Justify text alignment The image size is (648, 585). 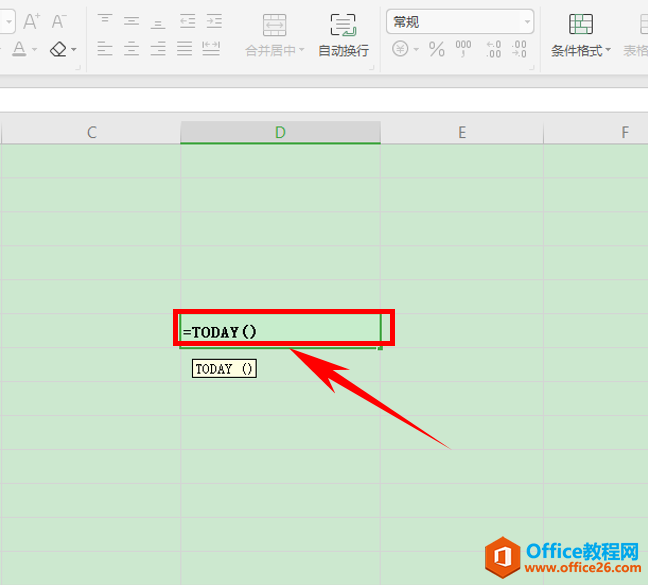coord(184,49)
